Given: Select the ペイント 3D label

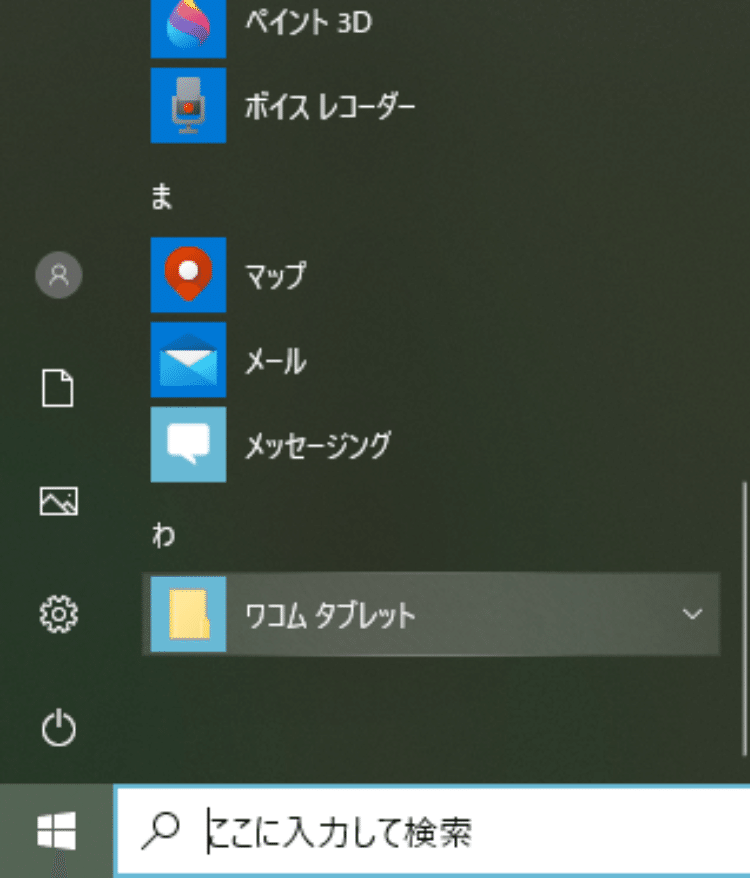Looking at the screenshot, I should coord(309,23).
